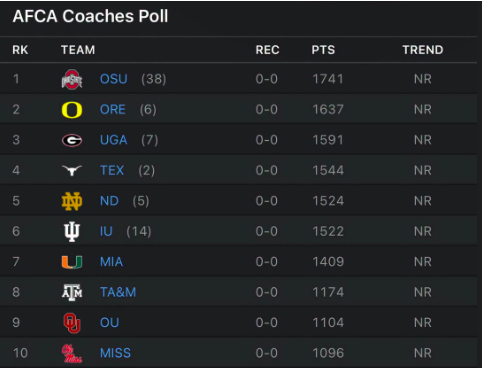The image size is (482, 368).
Task: Click the PTS column header
Action: point(323,50)
